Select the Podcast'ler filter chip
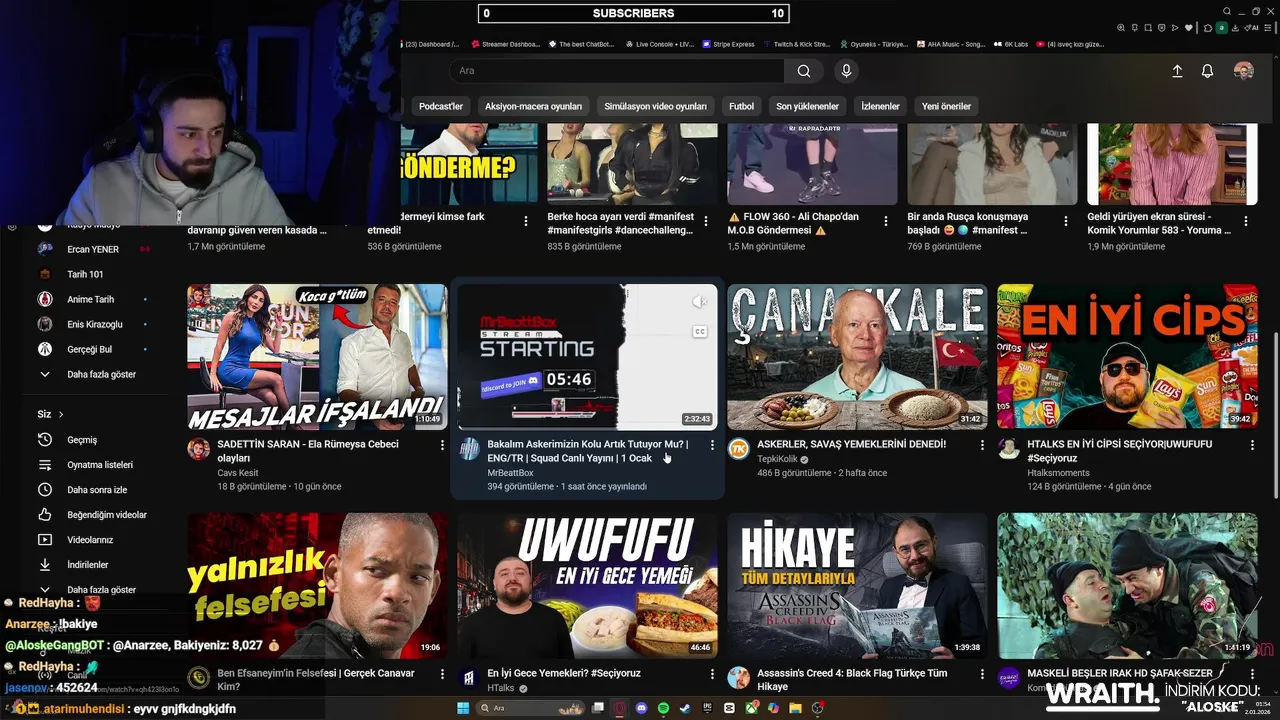The height and width of the screenshot is (720, 1280). point(441,106)
